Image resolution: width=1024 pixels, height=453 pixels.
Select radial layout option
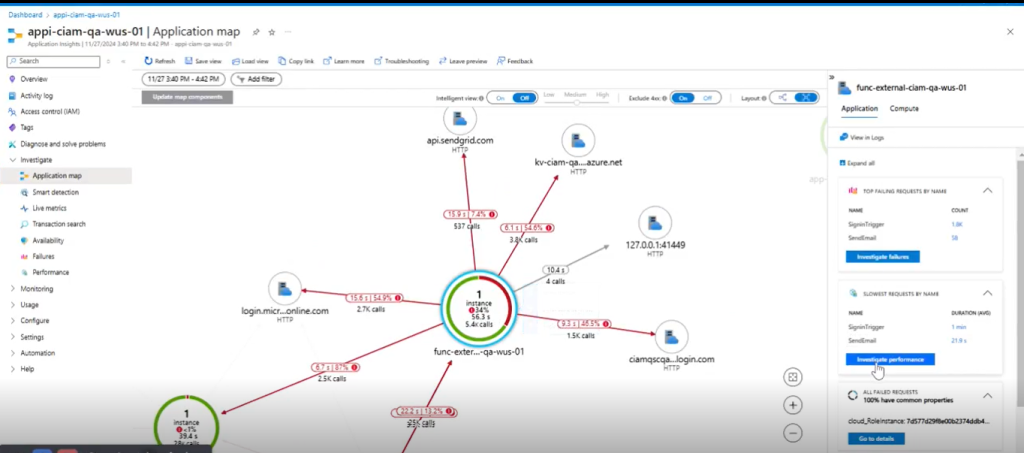point(806,98)
